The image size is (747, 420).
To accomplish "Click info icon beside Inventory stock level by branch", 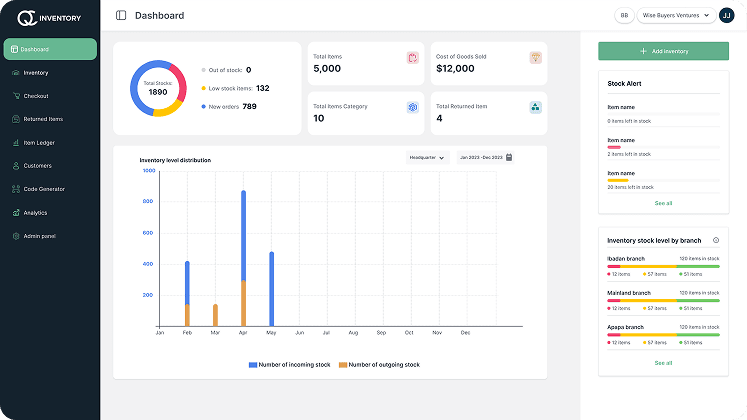I will click(716, 240).
